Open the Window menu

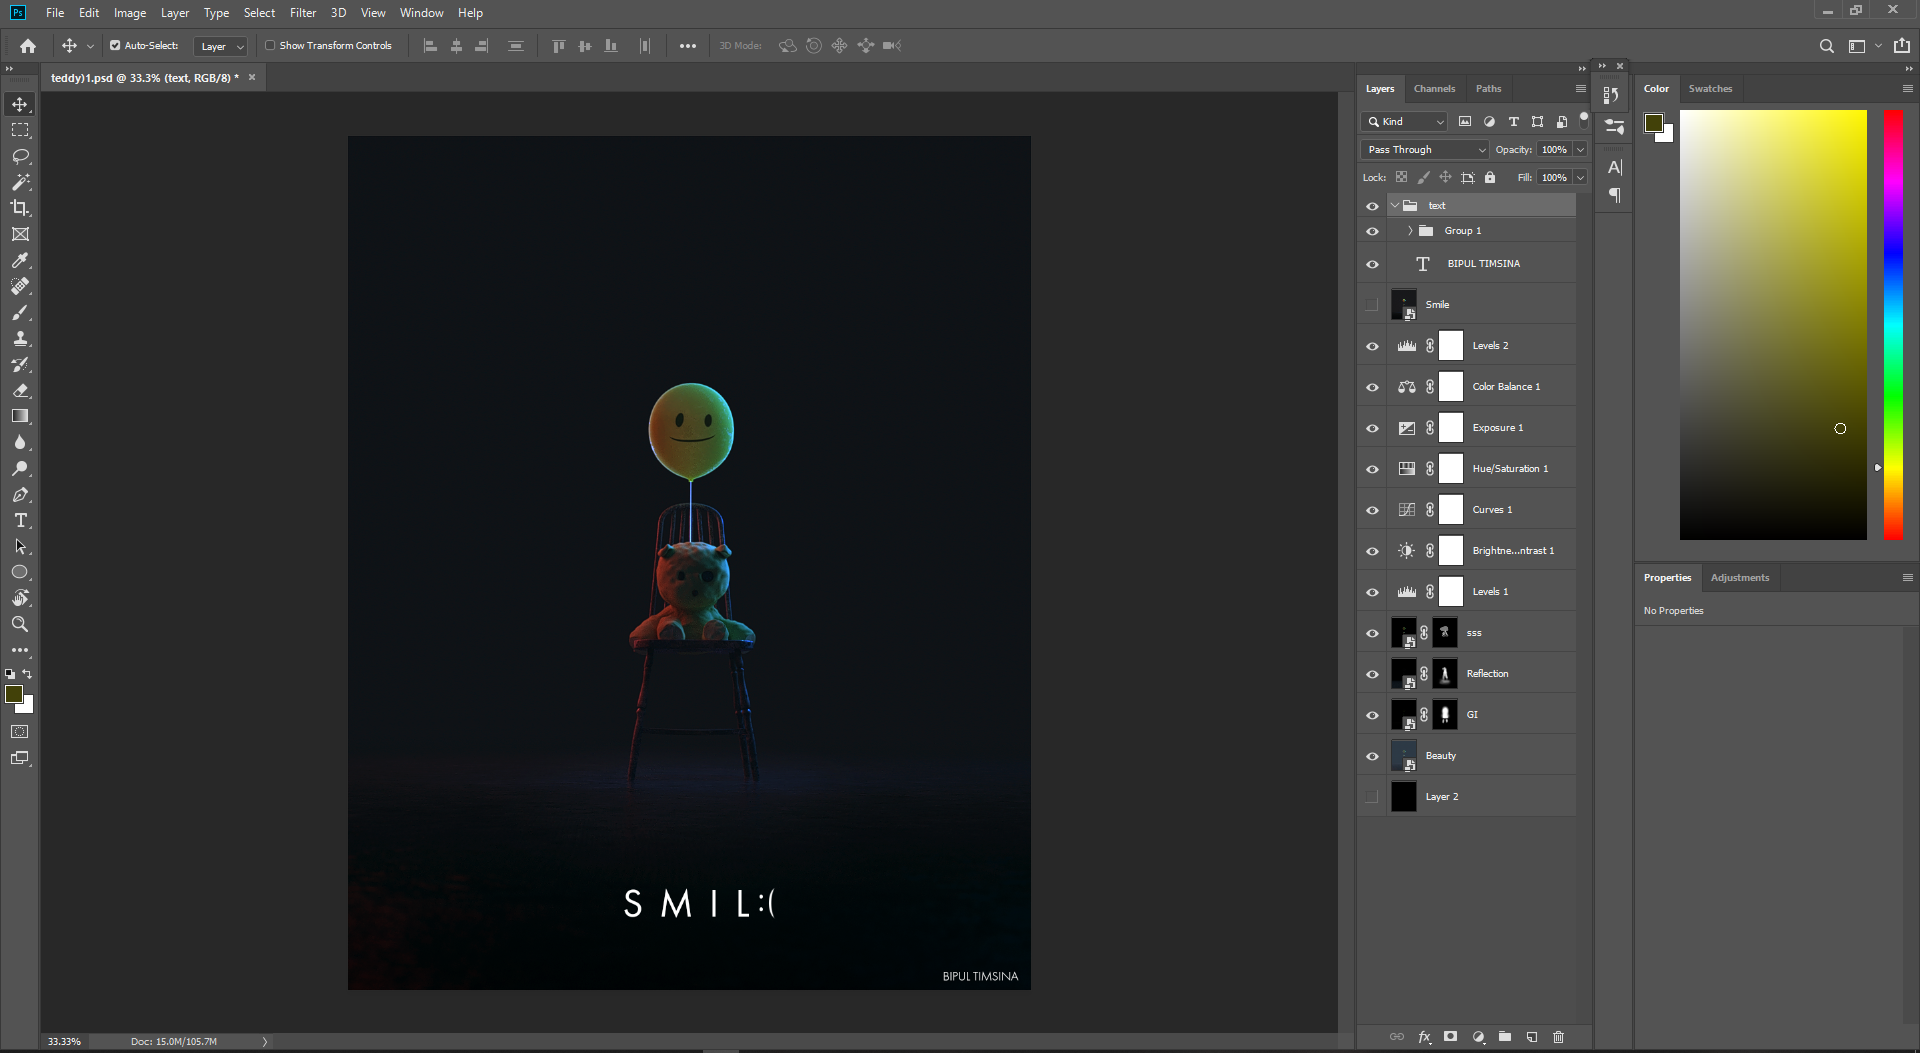click(x=421, y=13)
